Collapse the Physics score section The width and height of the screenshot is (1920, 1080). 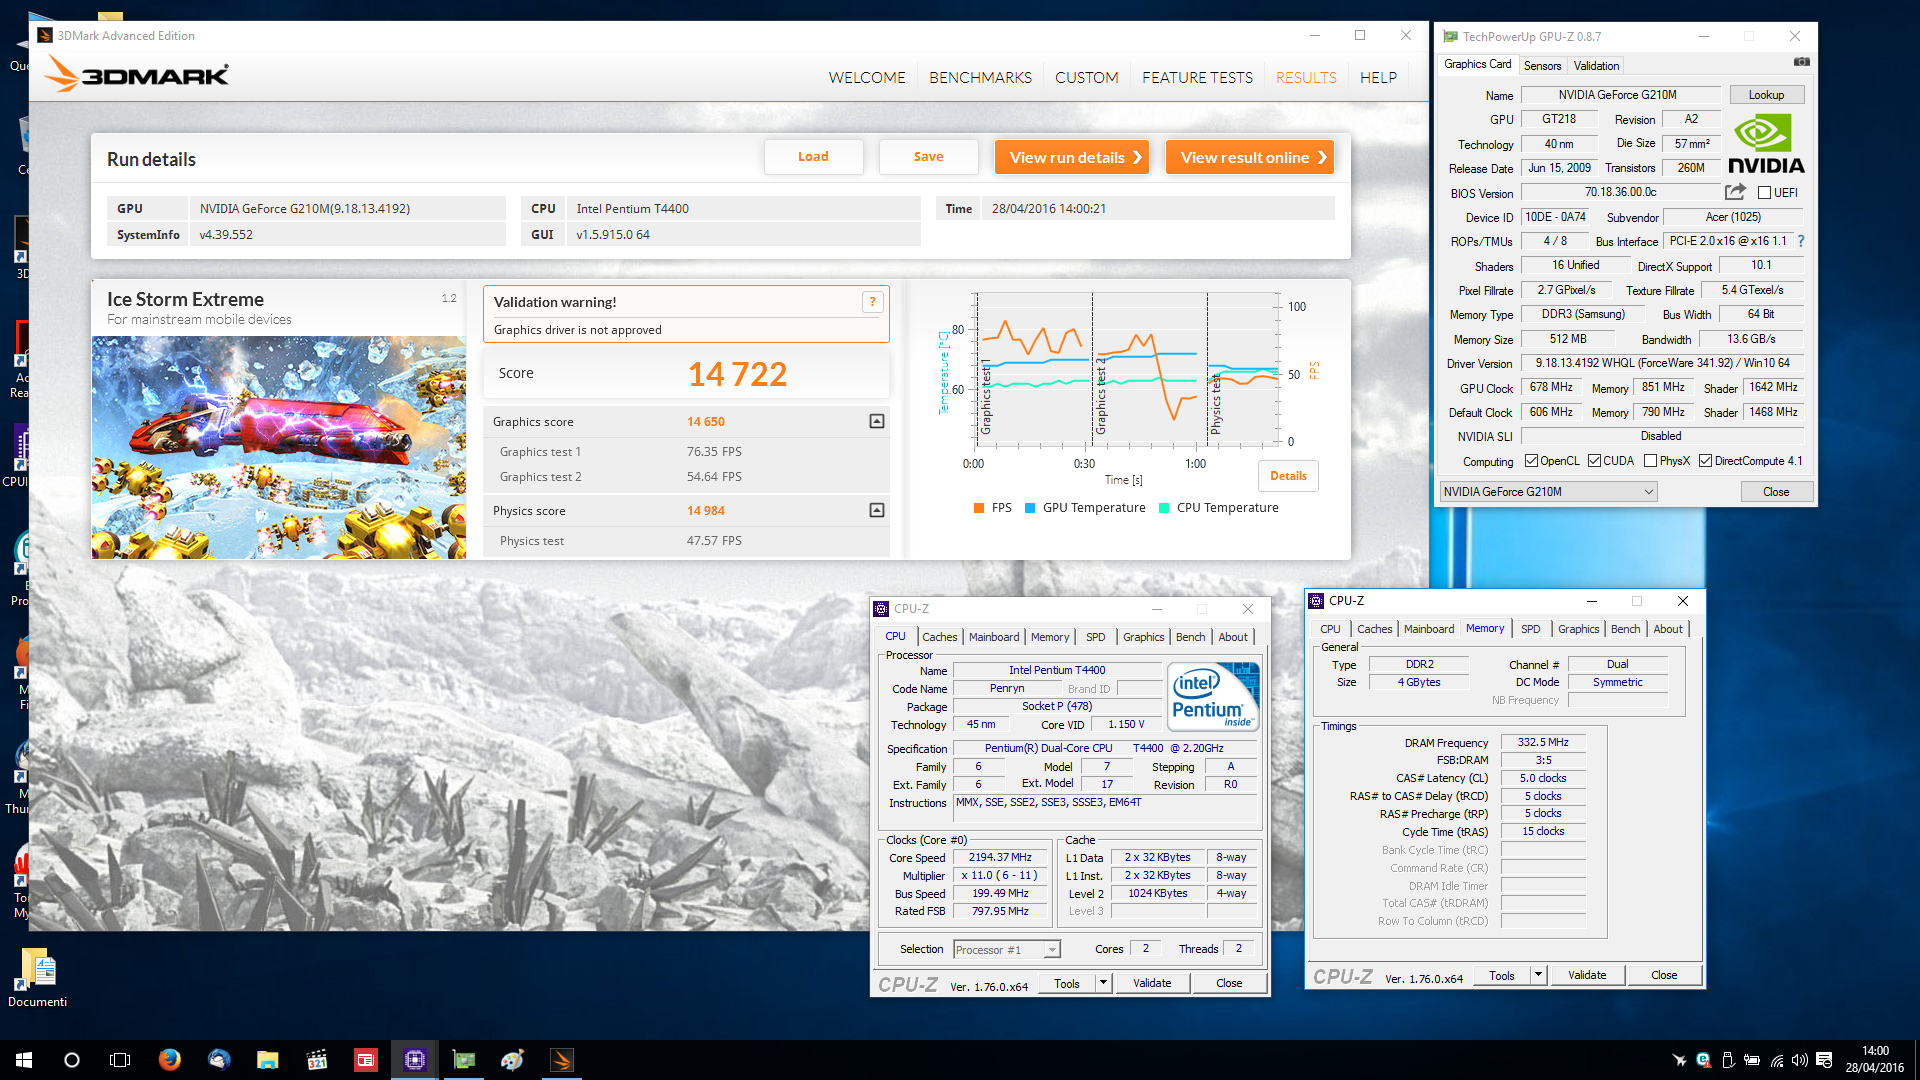click(x=876, y=510)
